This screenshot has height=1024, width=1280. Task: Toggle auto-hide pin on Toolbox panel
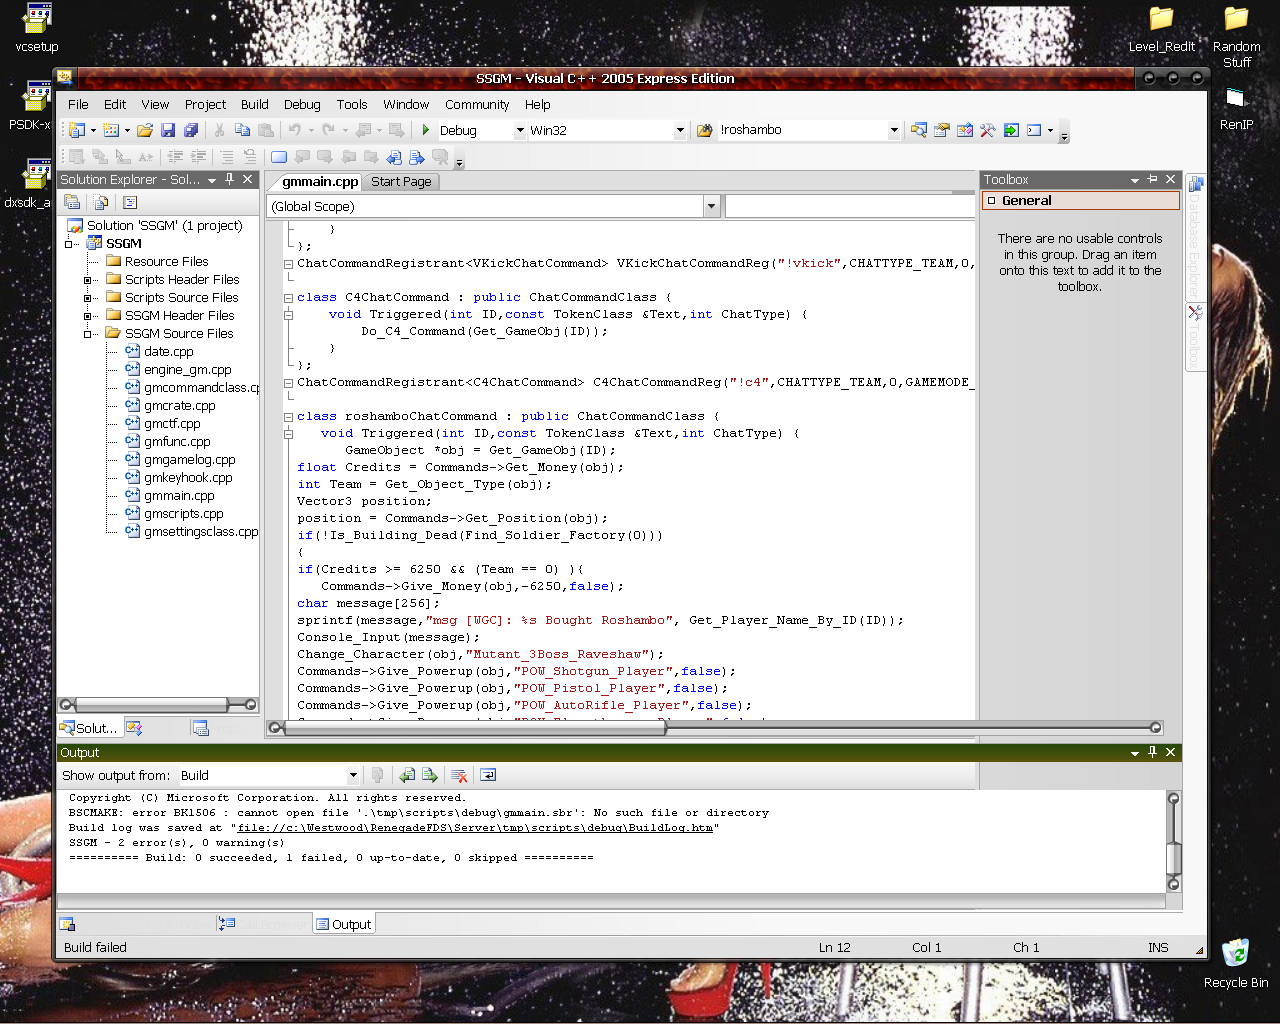point(1152,179)
